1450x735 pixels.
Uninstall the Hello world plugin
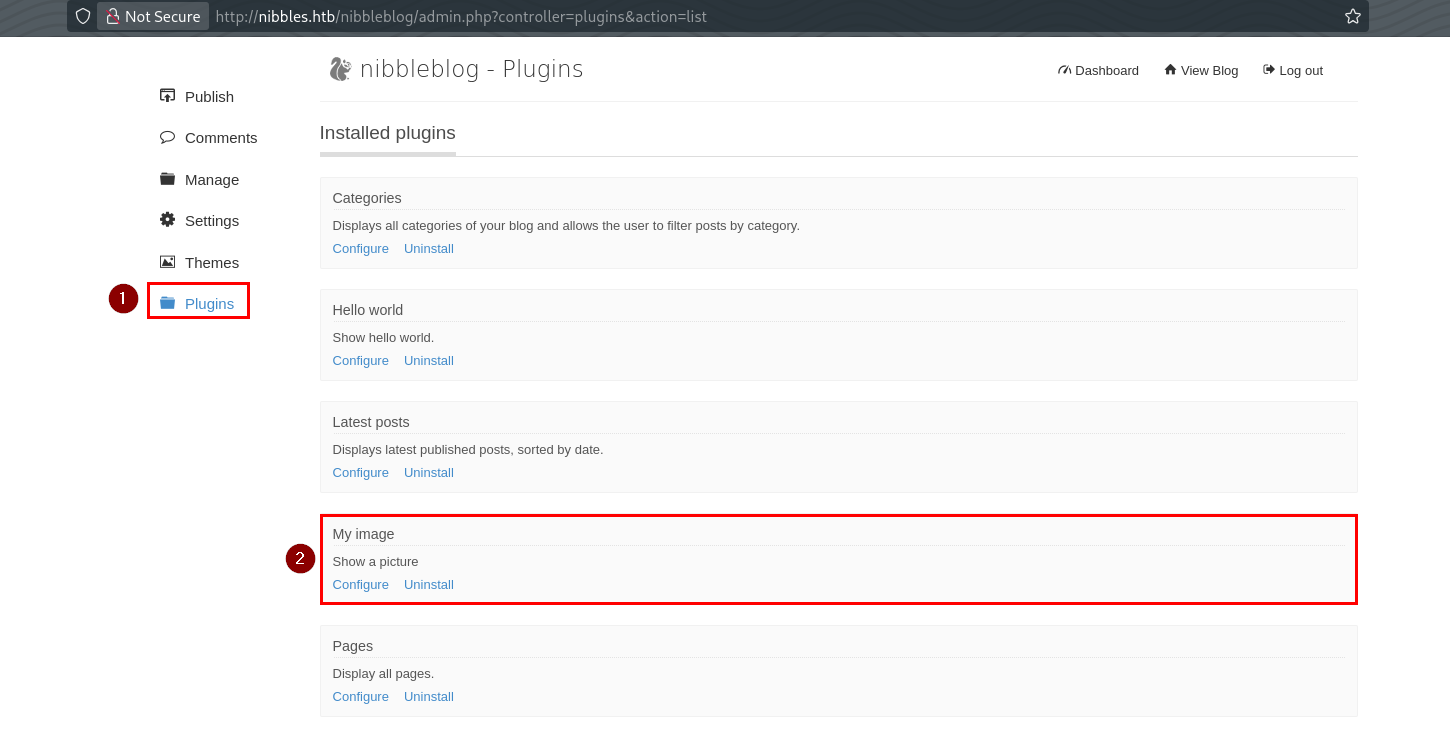coord(428,360)
